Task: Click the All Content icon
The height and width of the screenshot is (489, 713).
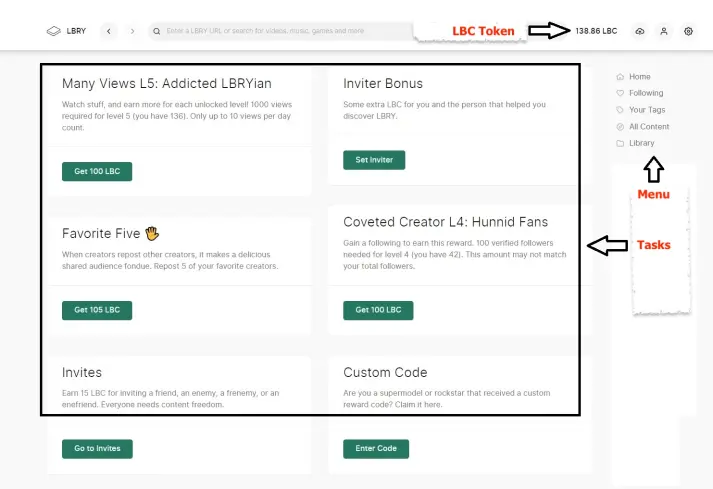Action: [620, 126]
